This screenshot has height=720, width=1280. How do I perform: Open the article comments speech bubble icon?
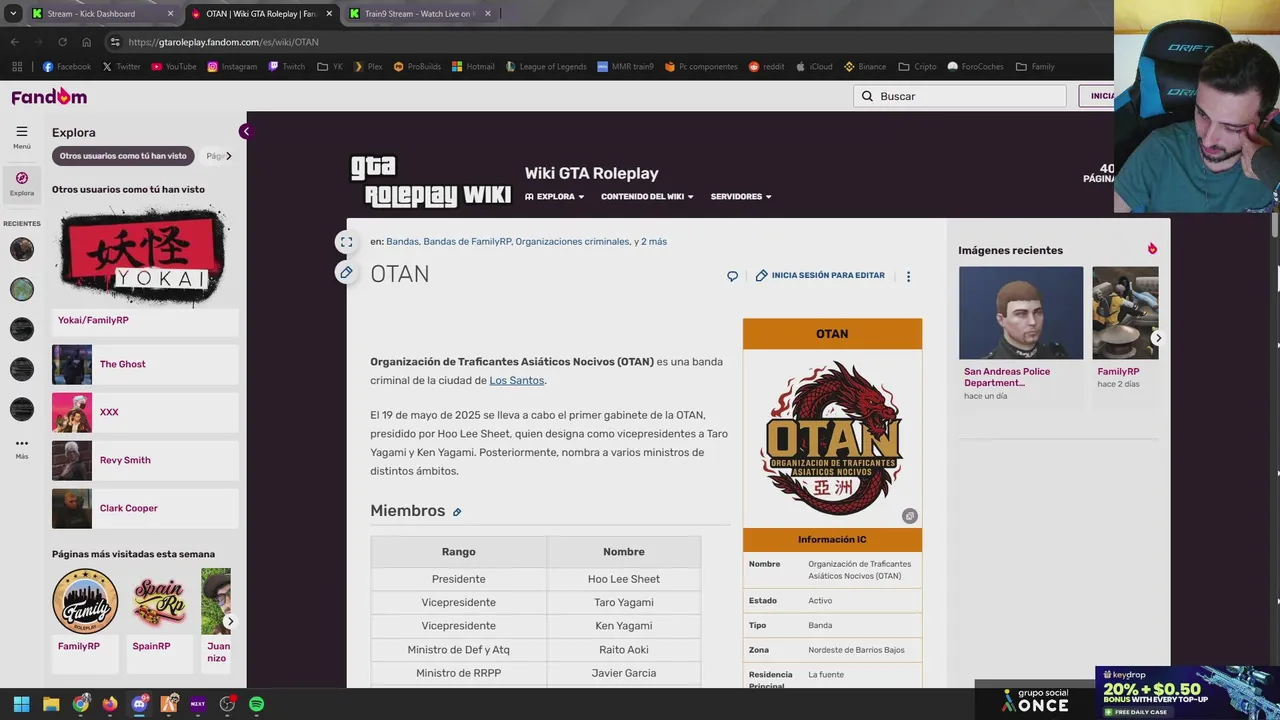[733, 276]
